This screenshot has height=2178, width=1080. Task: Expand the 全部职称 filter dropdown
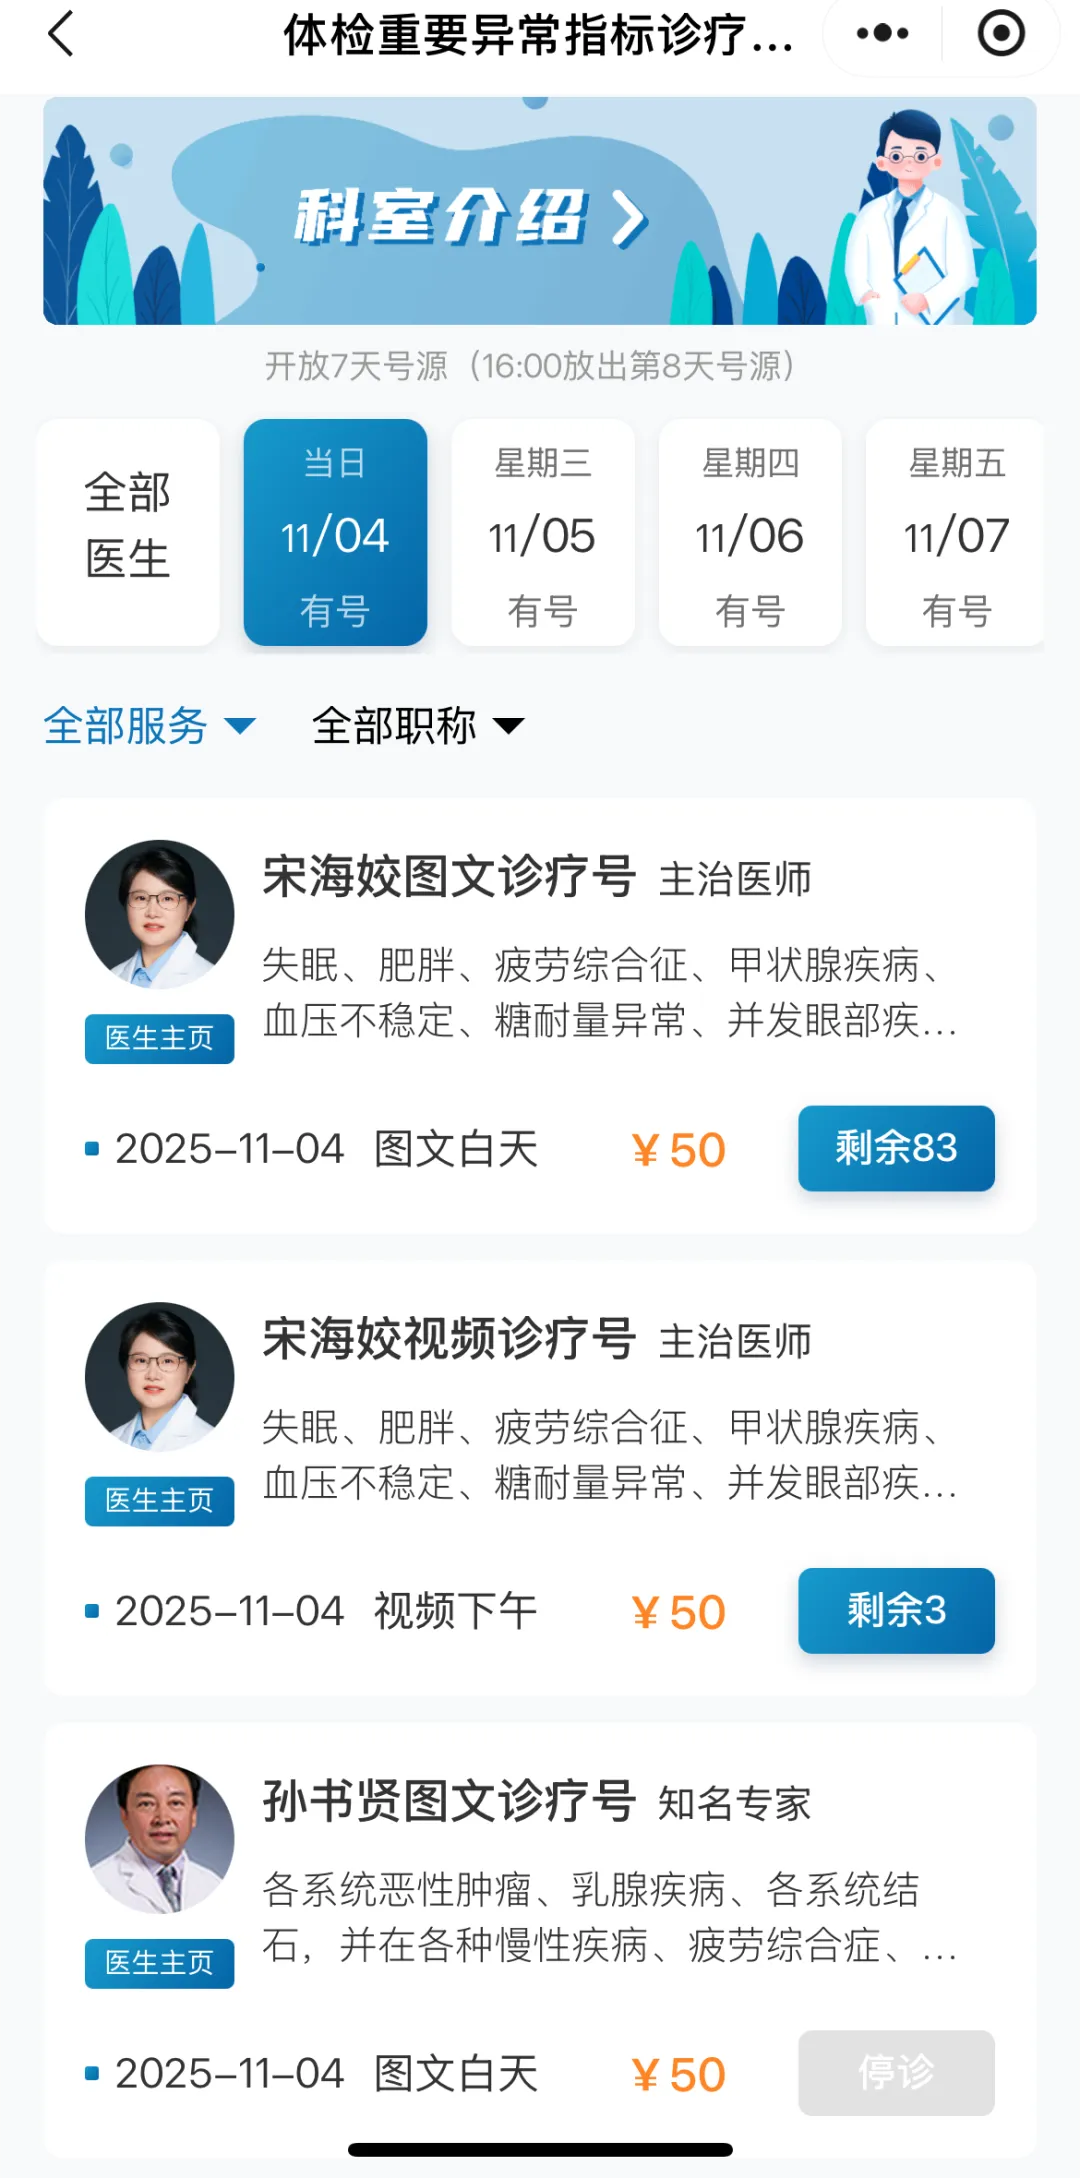tap(417, 726)
